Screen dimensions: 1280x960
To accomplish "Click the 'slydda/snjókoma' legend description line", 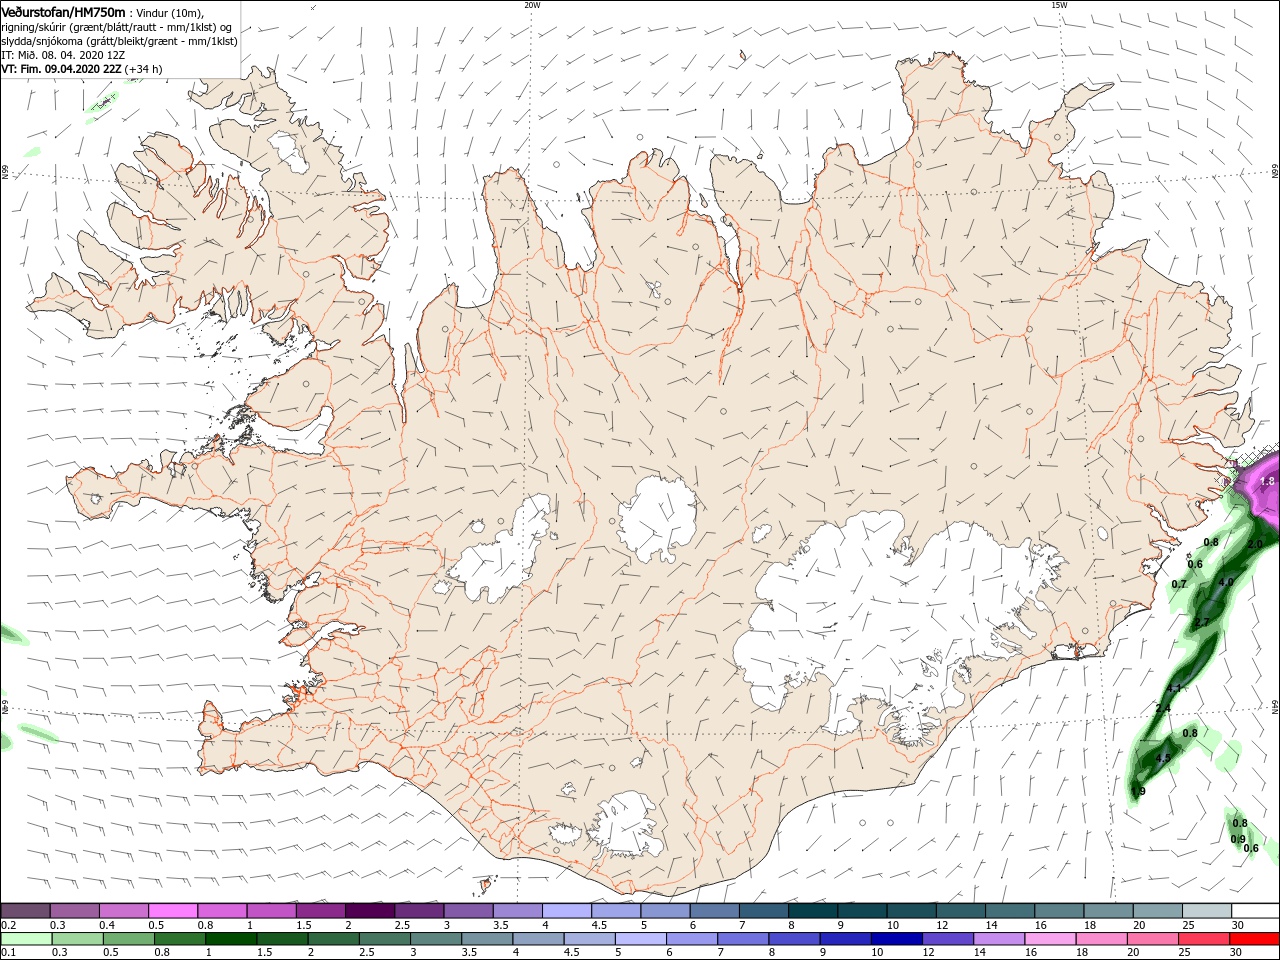I will tap(119, 41).
